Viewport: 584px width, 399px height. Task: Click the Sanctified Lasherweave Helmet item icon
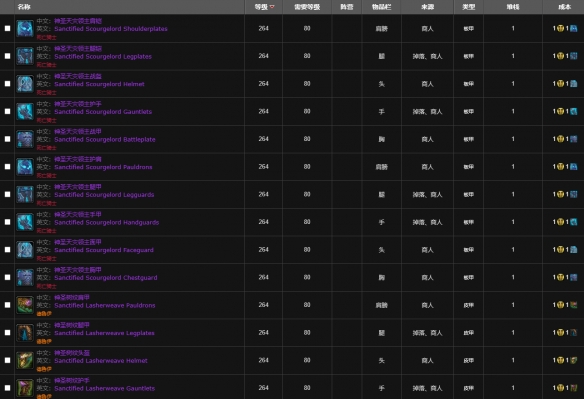coord(25,360)
